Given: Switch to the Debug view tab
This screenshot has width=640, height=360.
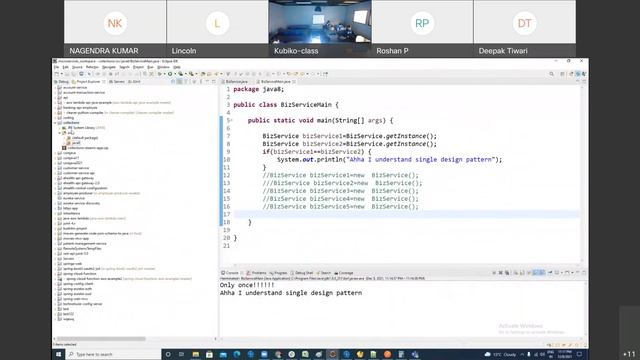Looking at the screenshot, I should pyautogui.click(x=62, y=82).
